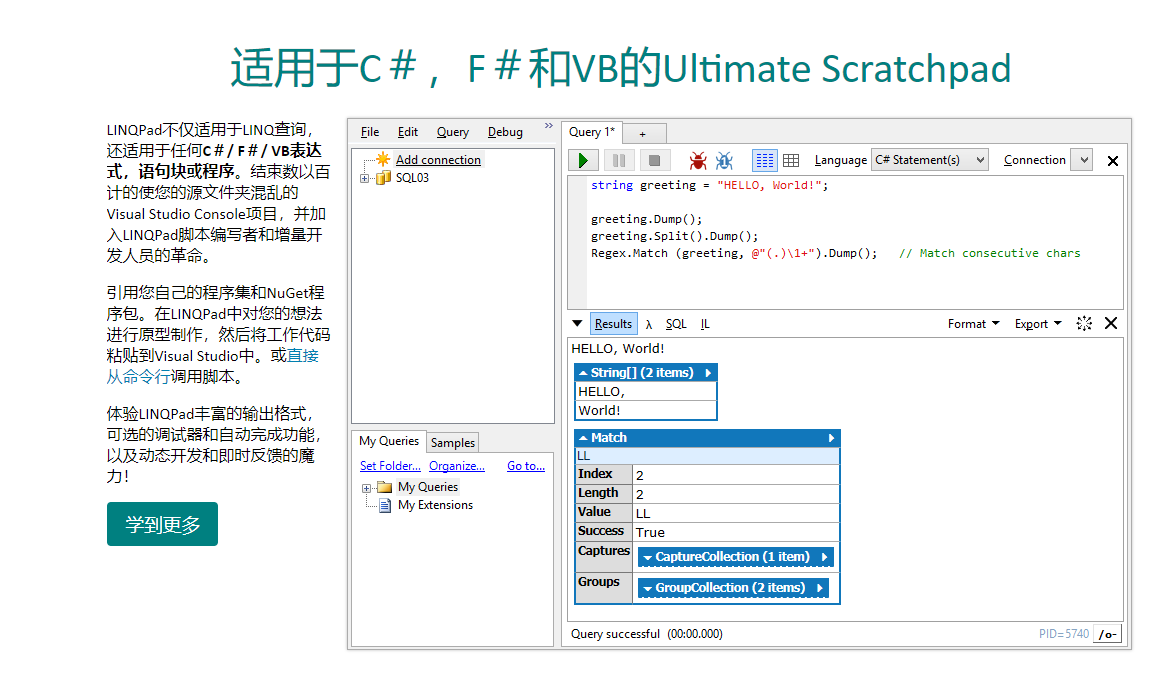Open the Language dropdown
This screenshot has width=1165, height=684.
click(x=929, y=160)
